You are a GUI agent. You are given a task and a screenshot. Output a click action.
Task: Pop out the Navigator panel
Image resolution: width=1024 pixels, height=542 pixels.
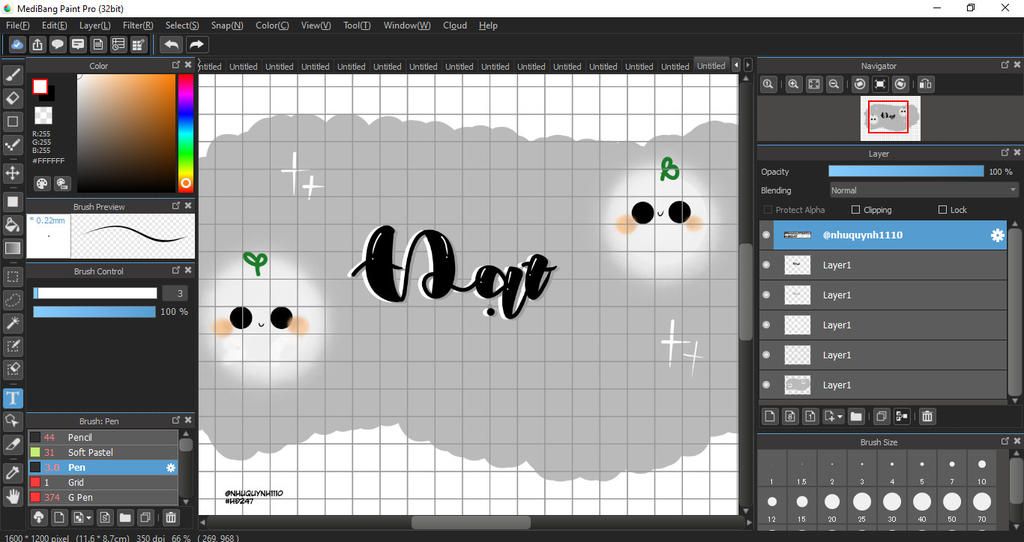click(1005, 65)
